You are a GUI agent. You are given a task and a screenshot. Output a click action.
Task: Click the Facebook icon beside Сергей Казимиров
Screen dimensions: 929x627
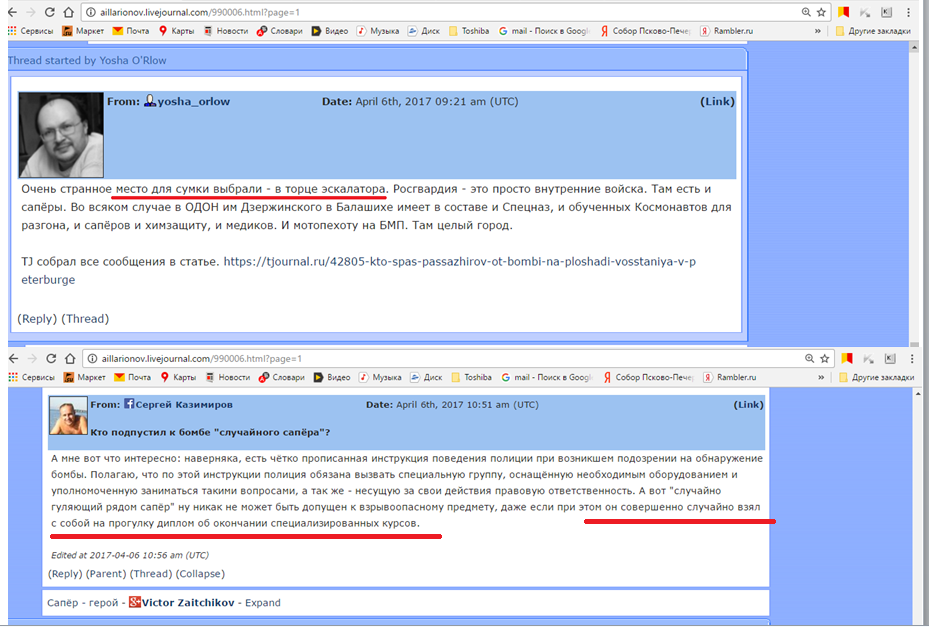click(x=129, y=404)
